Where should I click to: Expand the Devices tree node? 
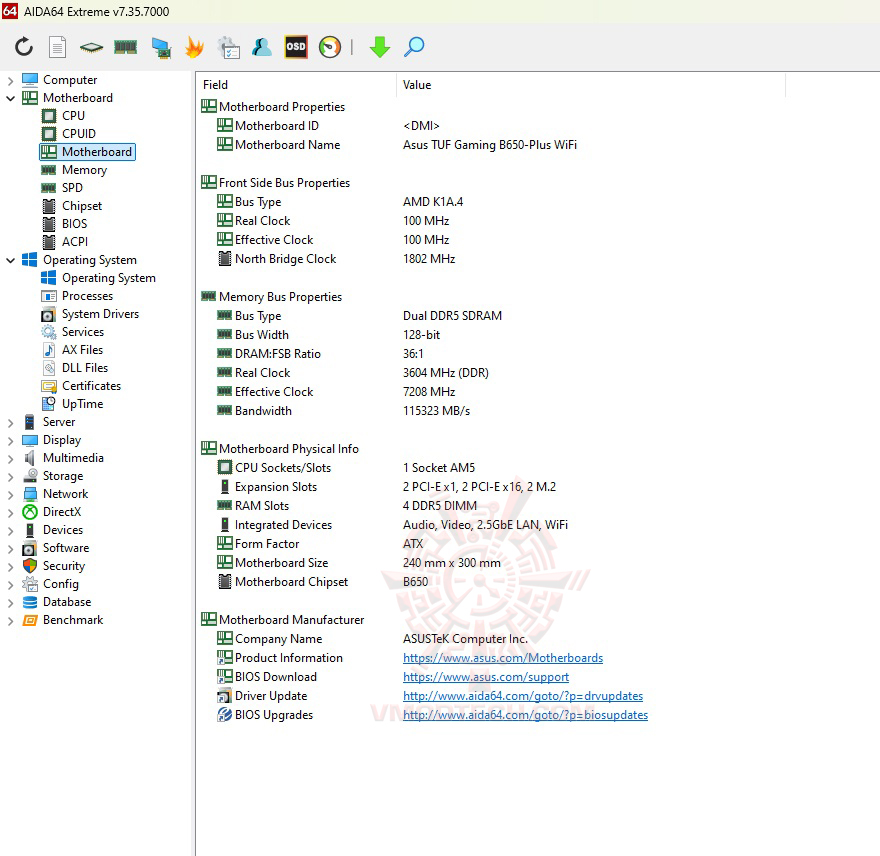(x=10, y=530)
